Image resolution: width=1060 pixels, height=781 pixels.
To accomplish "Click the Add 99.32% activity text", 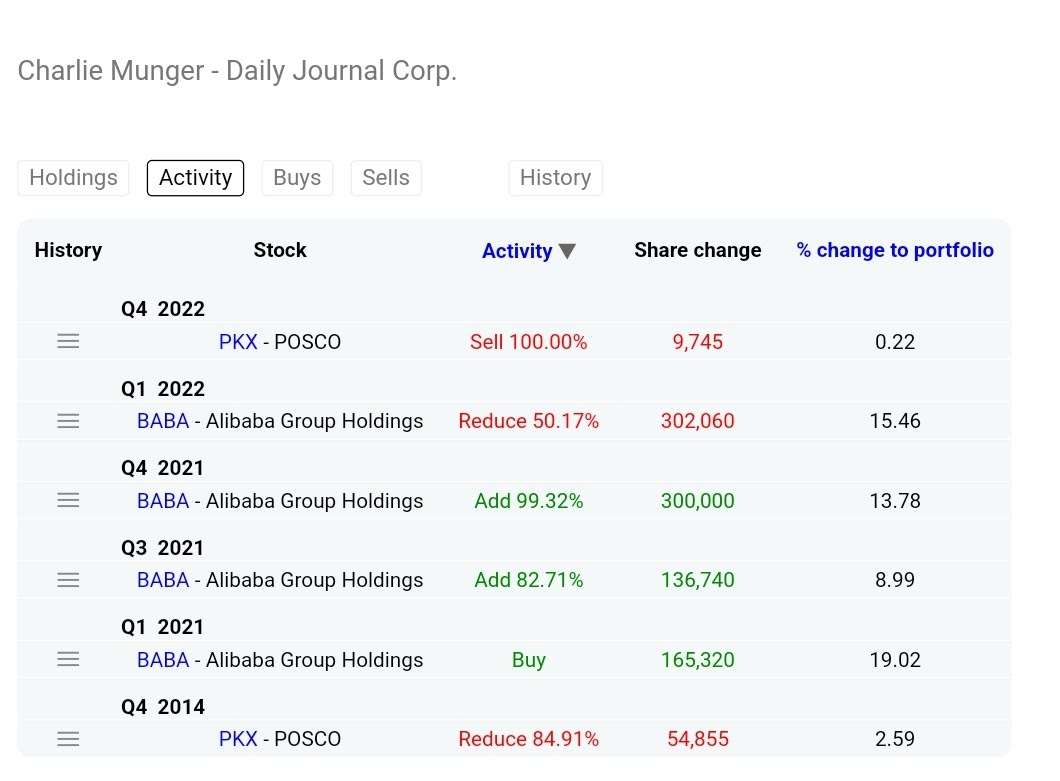I will [529, 501].
